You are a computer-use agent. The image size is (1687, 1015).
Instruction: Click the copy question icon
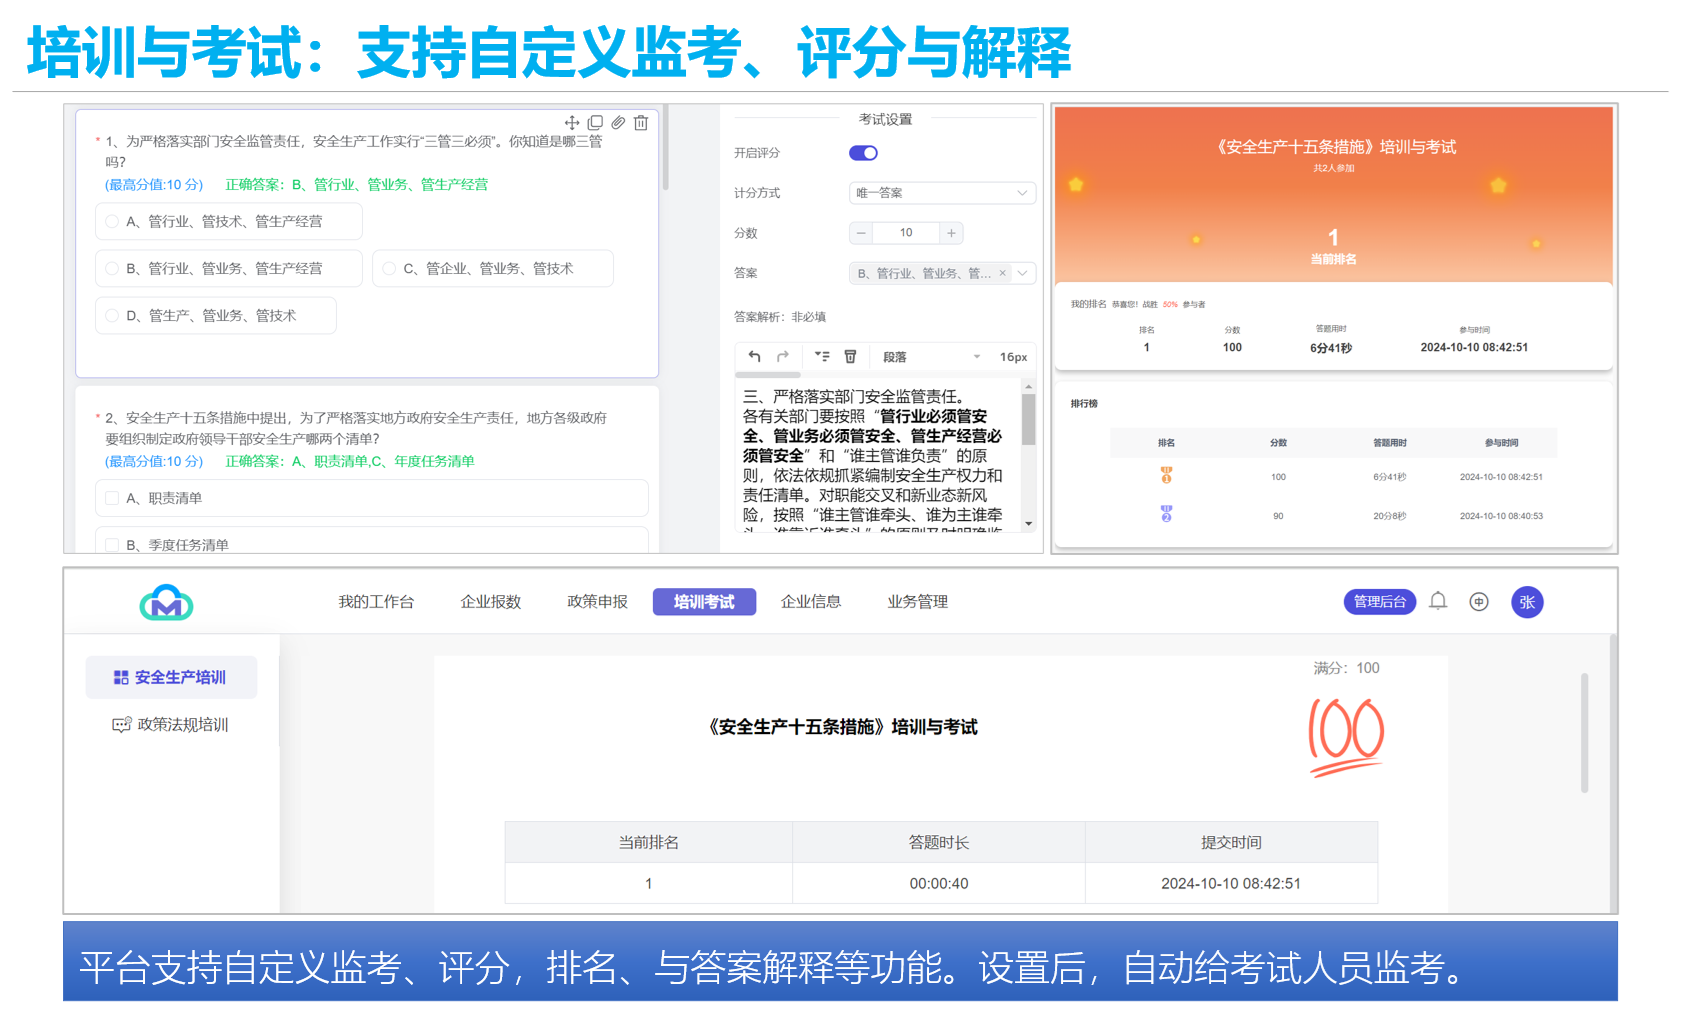[595, 123]
